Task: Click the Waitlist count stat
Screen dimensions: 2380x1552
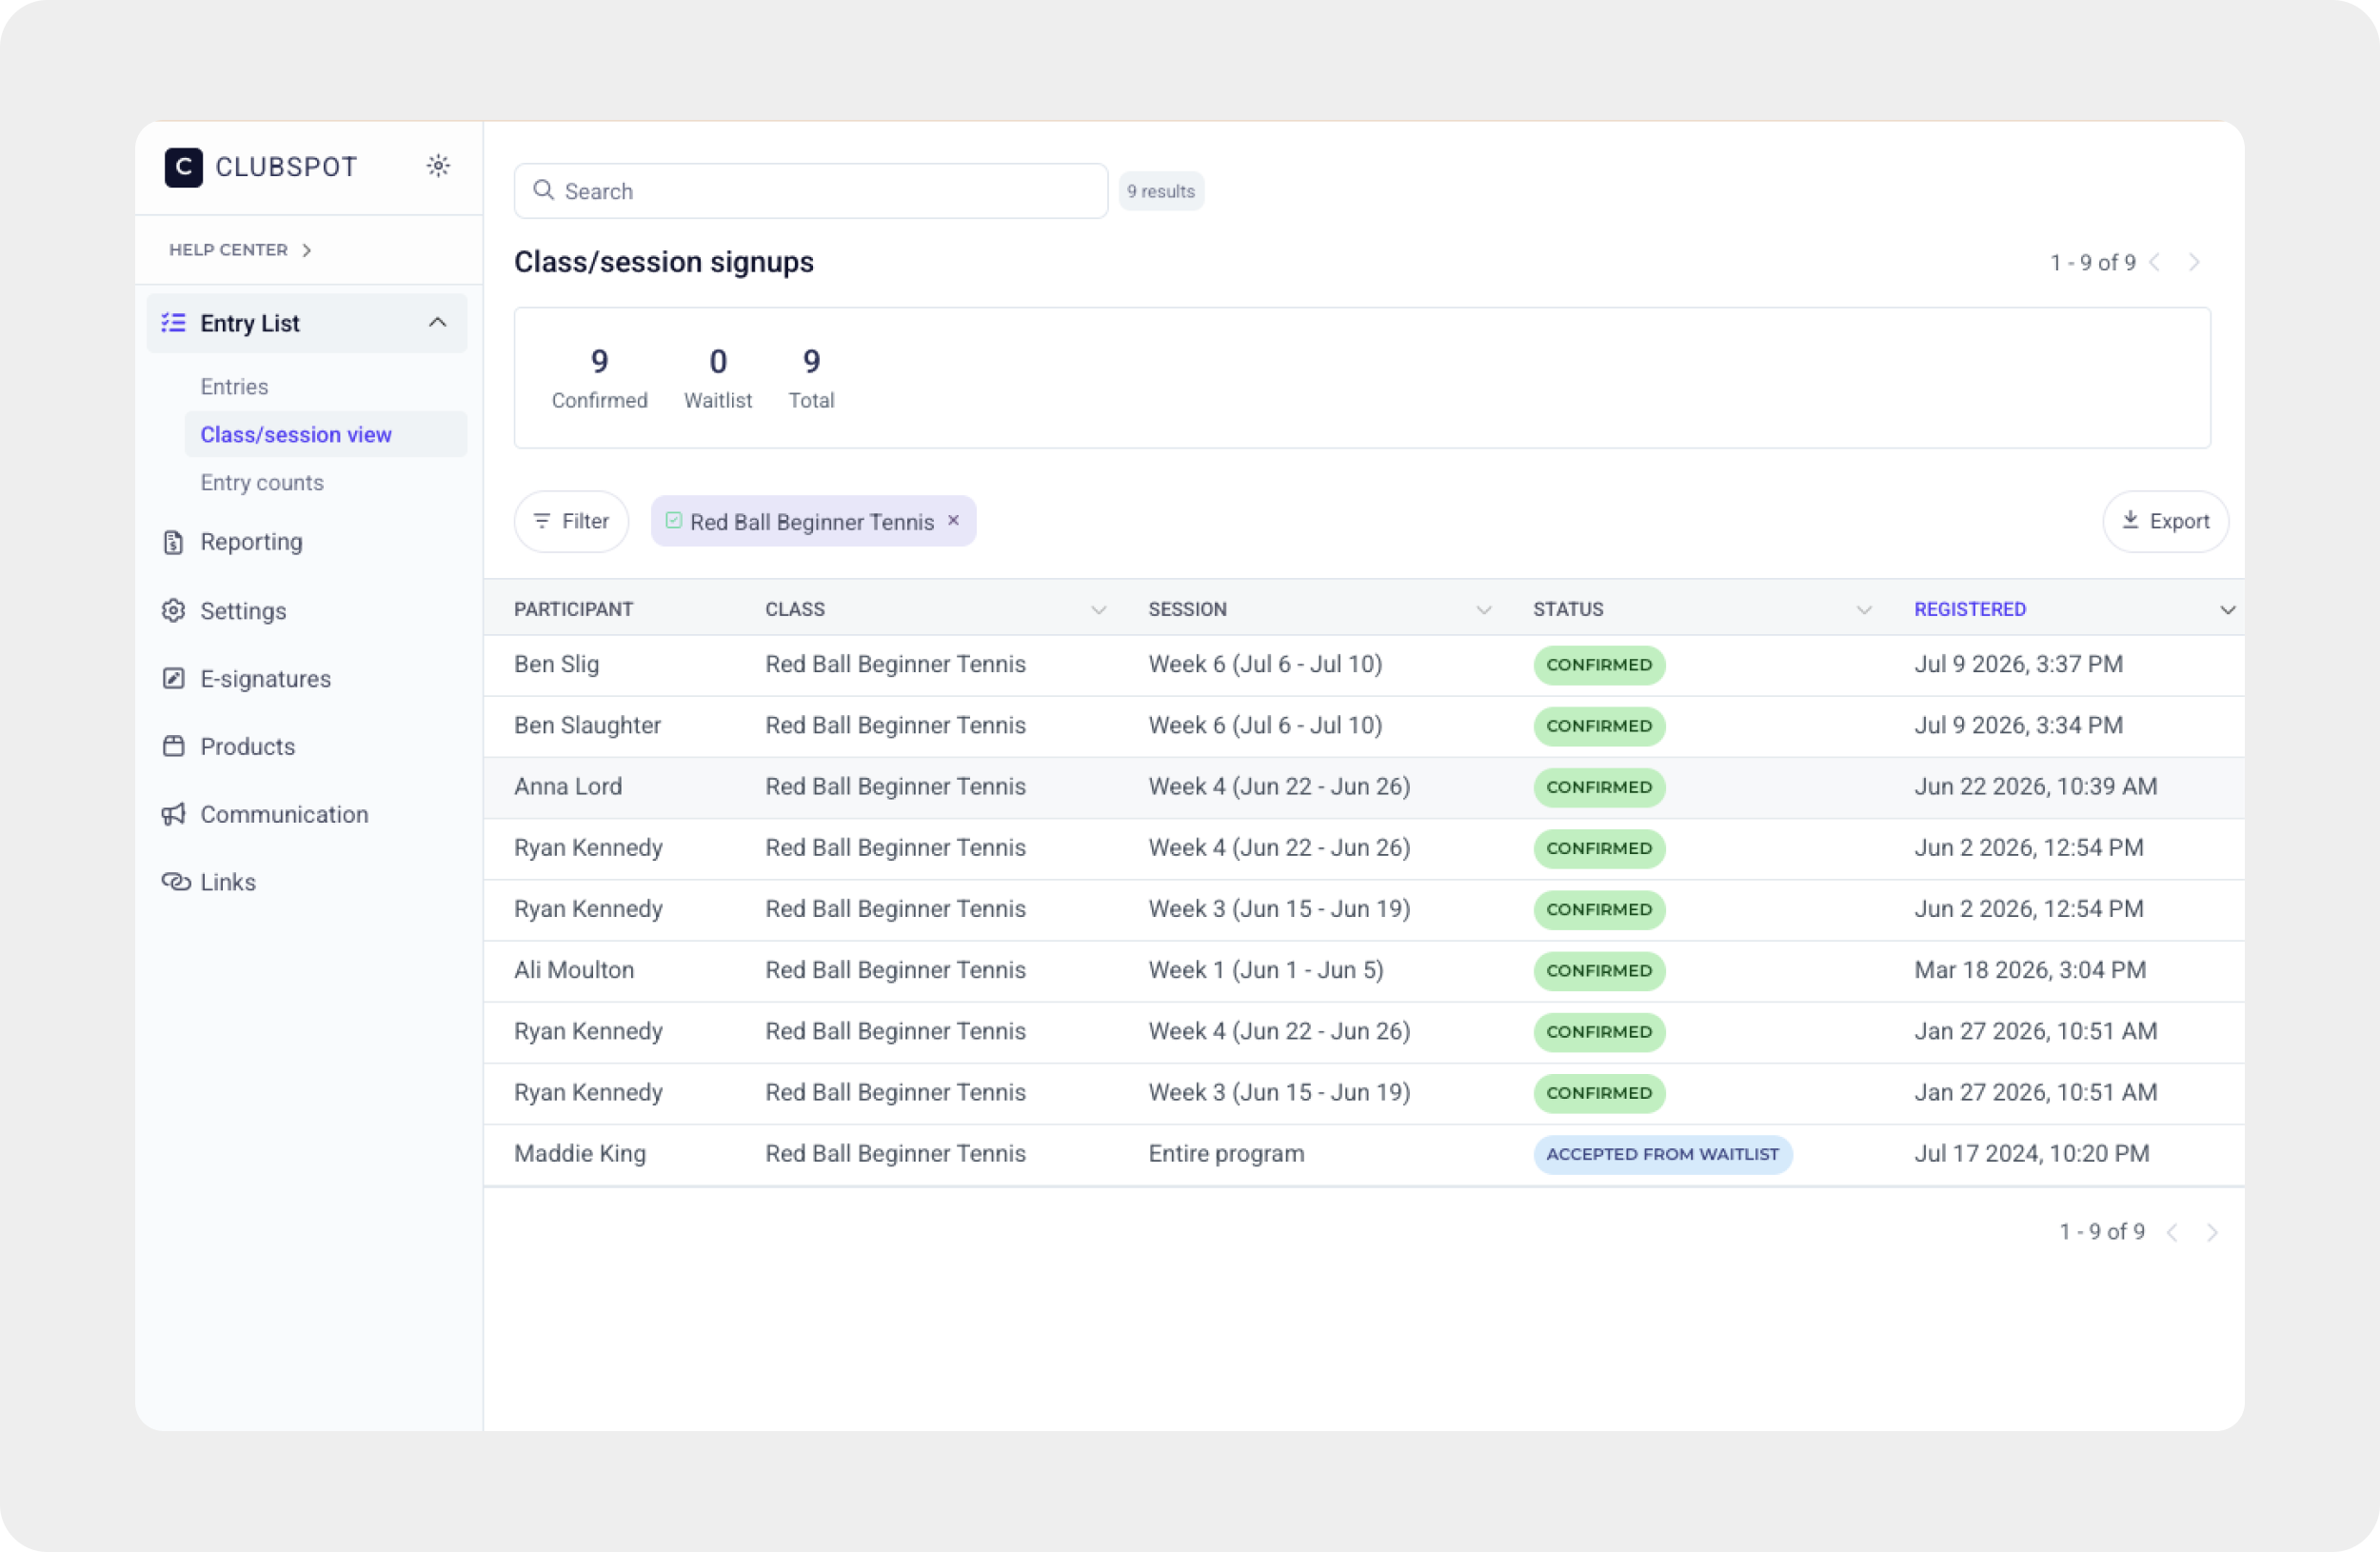Action: click(718, 378)
